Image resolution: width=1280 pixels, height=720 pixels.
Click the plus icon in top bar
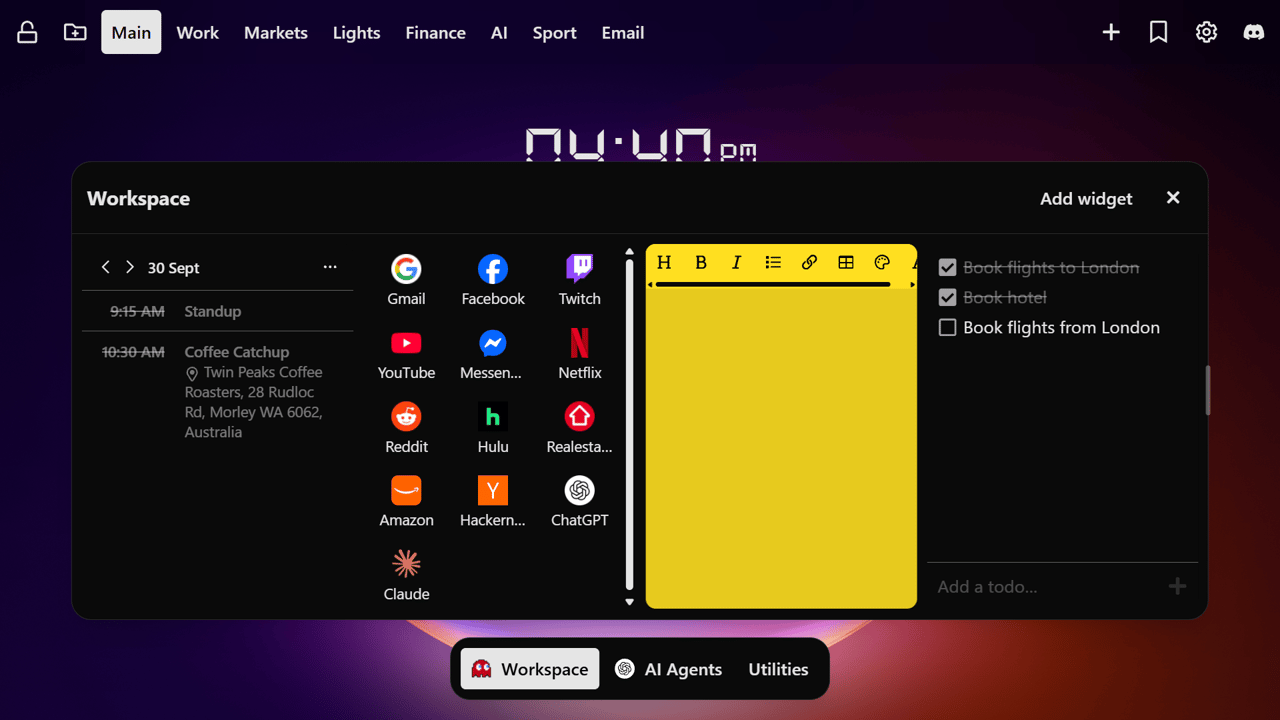pos(1110,32)
